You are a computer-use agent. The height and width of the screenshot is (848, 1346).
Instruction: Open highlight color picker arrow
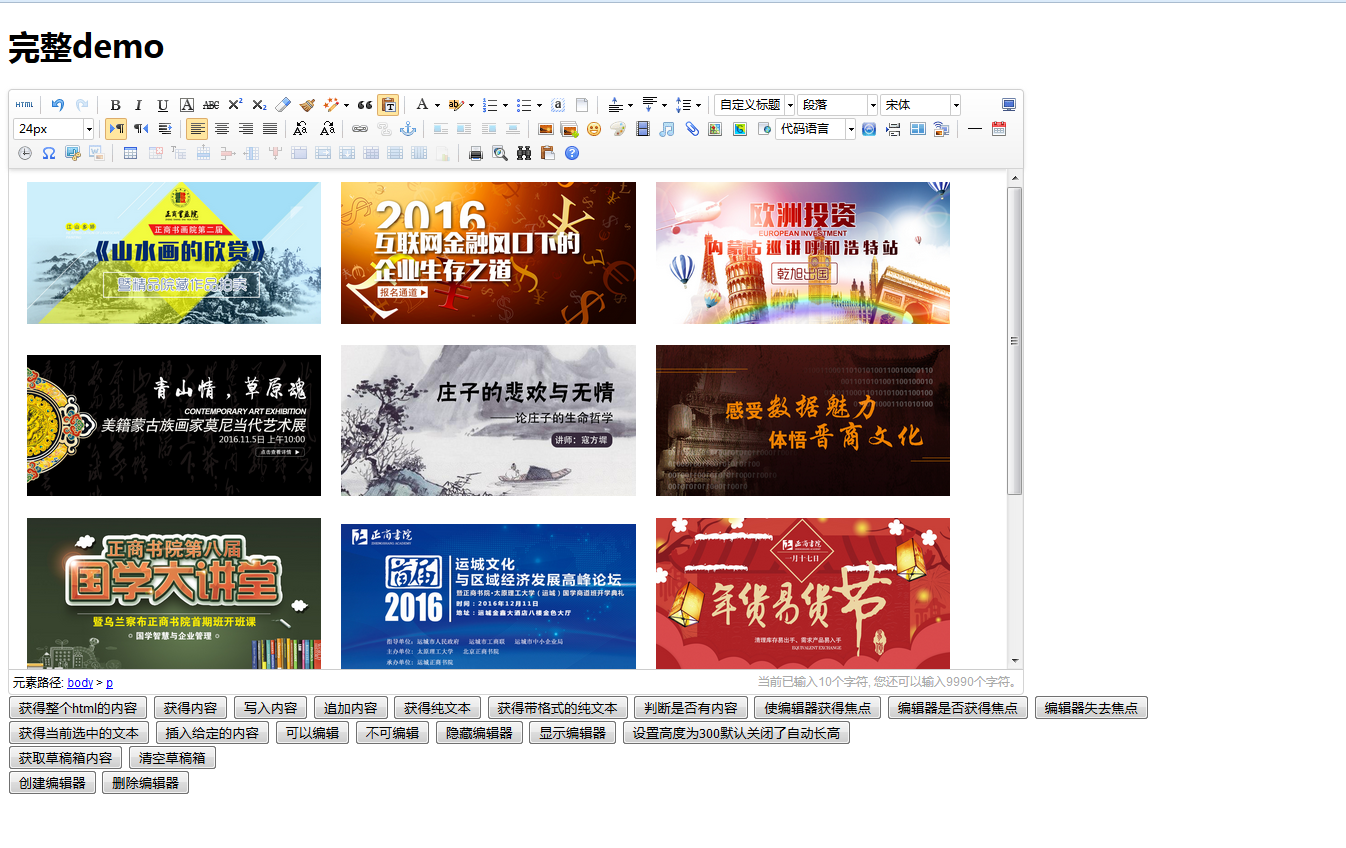[471, 105]
